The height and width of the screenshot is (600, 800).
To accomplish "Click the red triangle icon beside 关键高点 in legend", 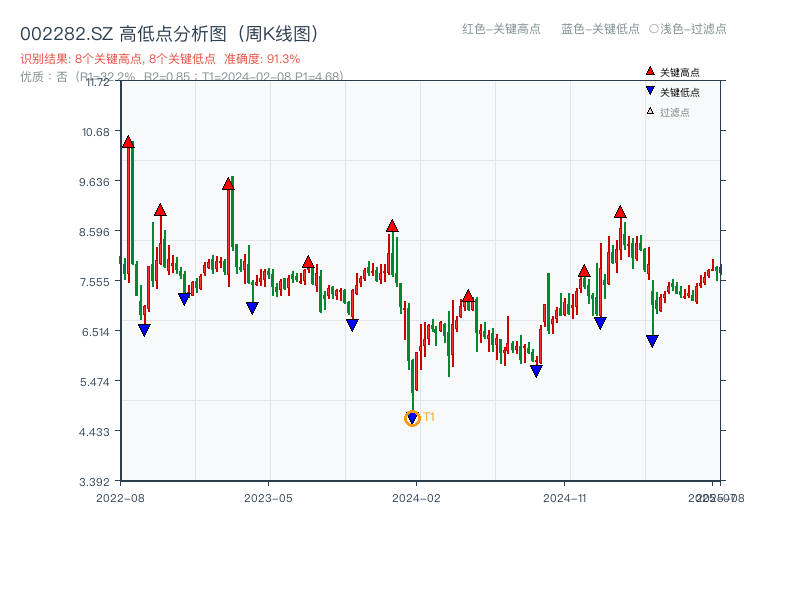I will (x=650, y=71).
